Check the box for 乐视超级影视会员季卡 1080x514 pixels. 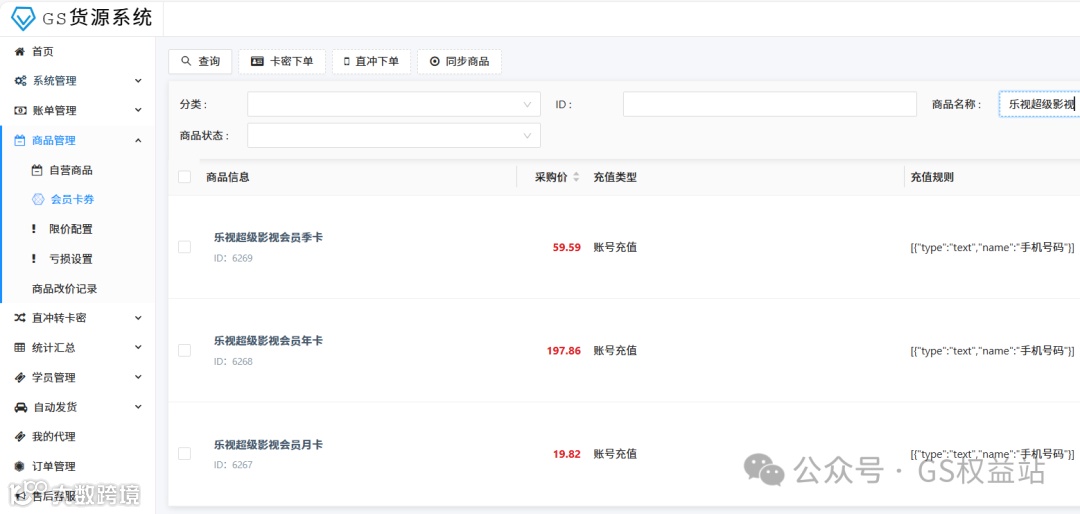[x=185, y=247]
